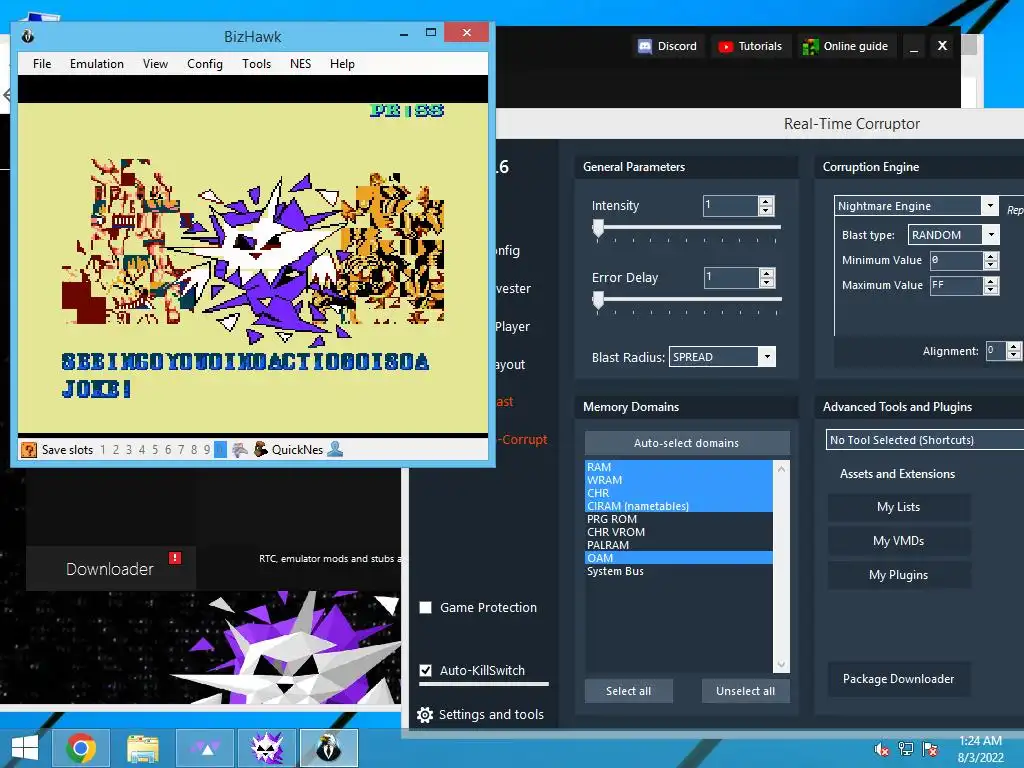Click the Maximum Value FF field
Image resolution: width=1024 pixels, height=768 pixels.
(x=956, y=285)
